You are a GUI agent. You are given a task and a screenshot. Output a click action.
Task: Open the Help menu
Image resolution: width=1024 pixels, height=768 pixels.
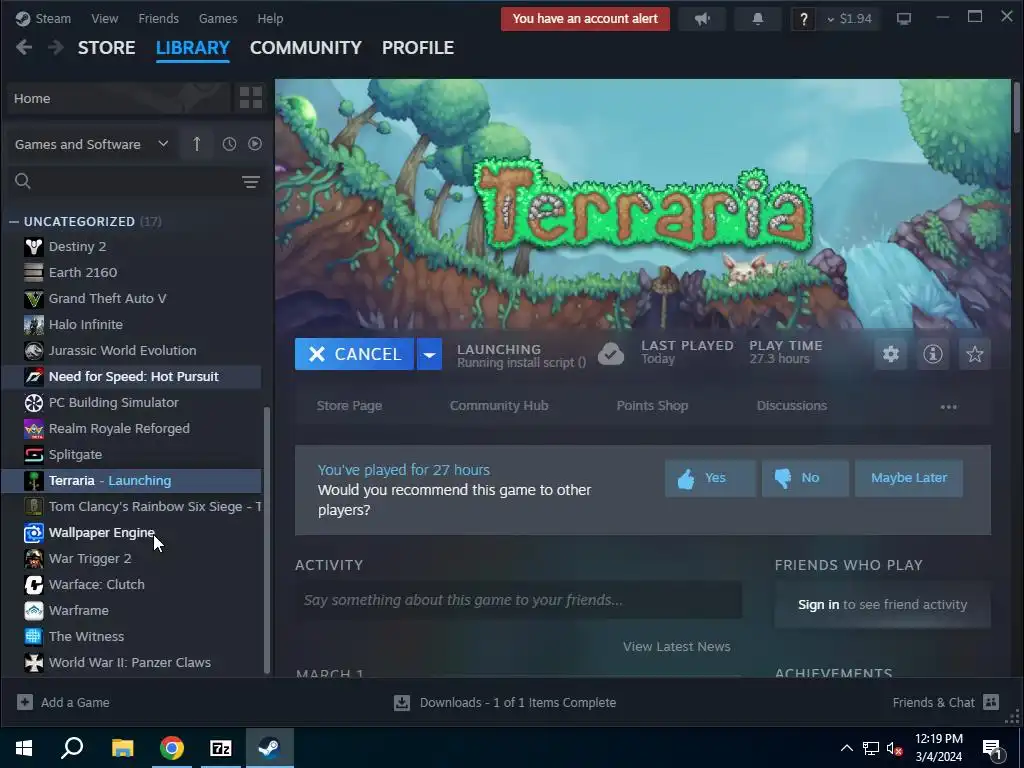pos(270,19)
